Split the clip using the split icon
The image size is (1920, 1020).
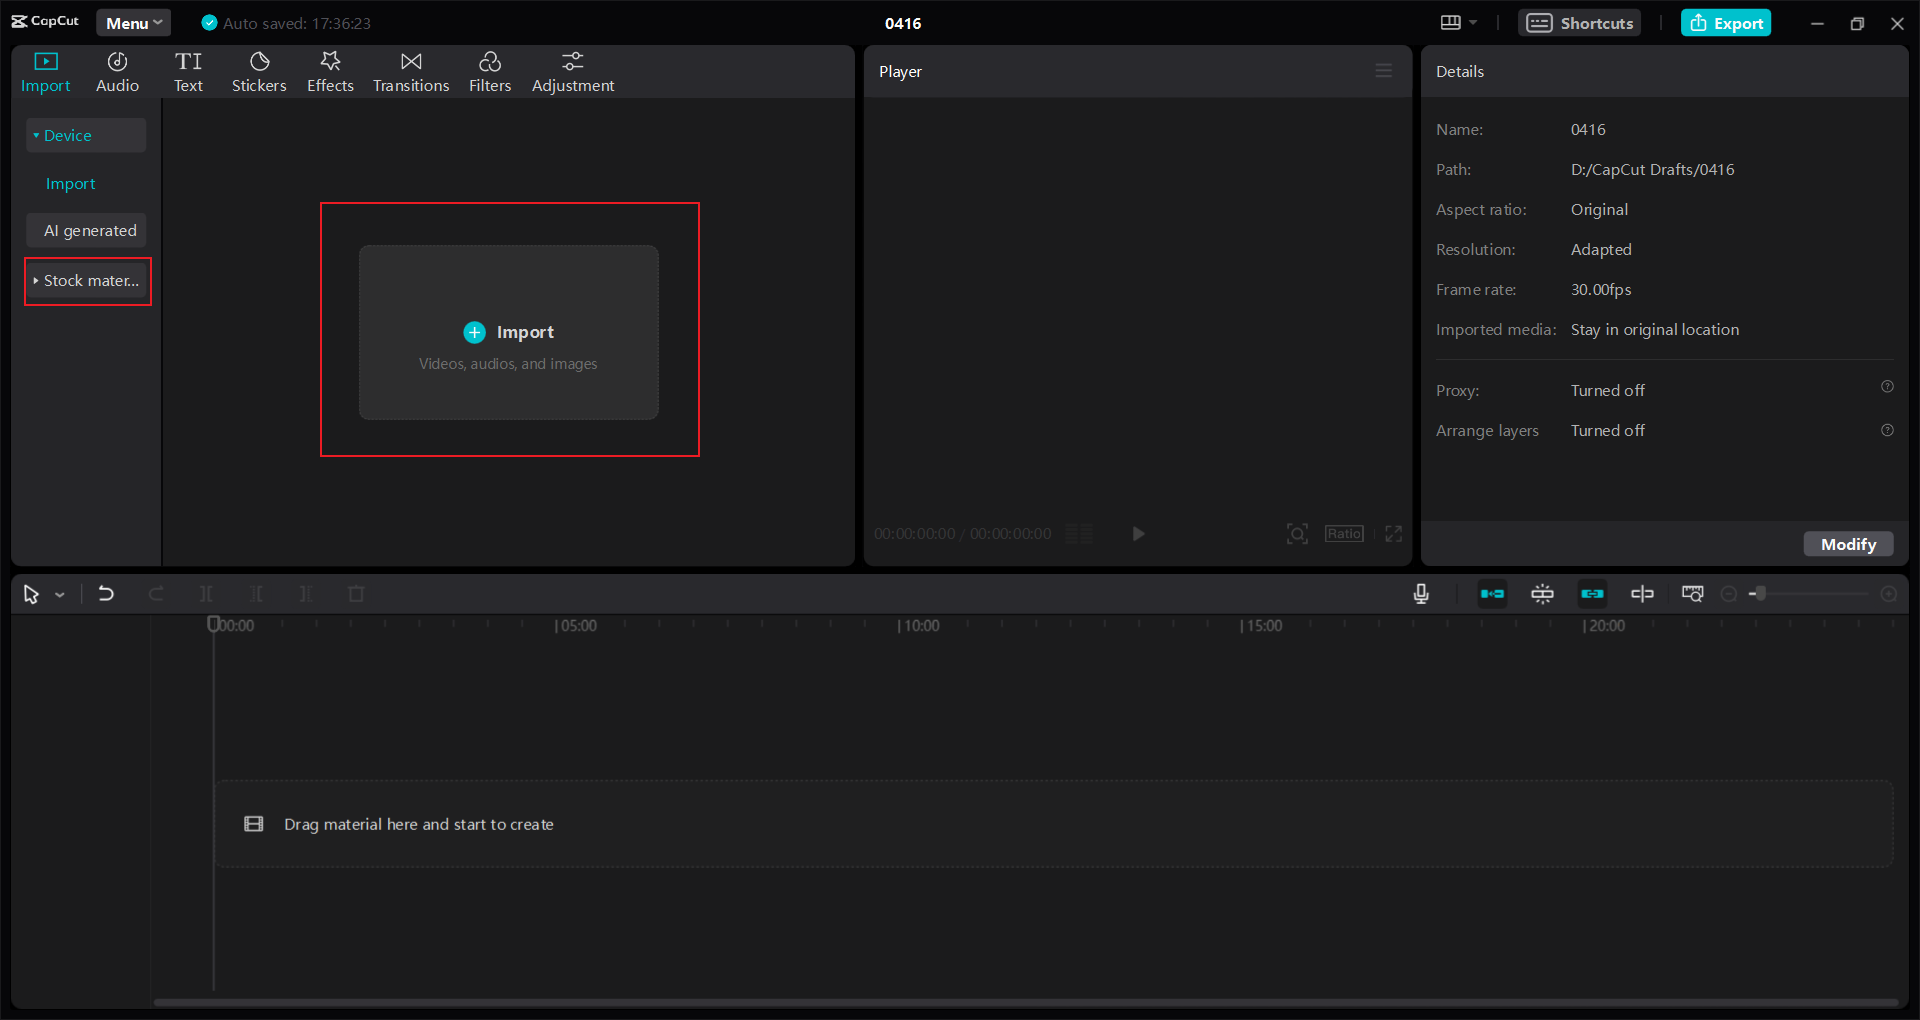[x=206, y=593]
